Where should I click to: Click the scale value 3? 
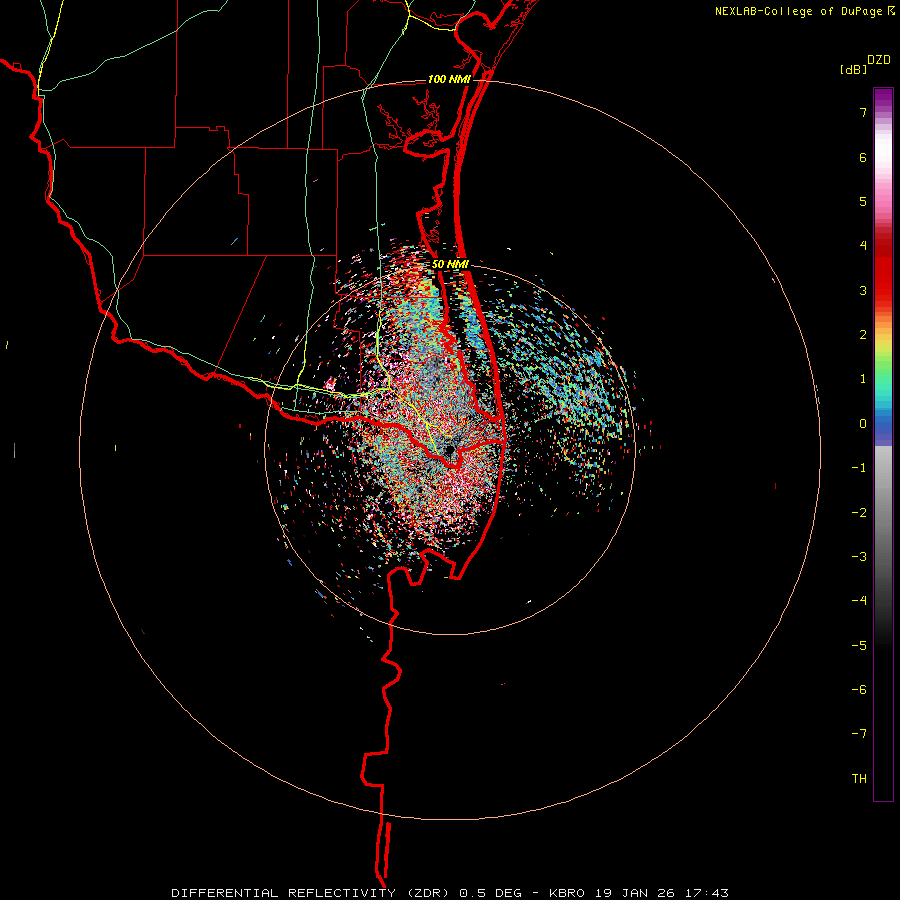(x=863, y=290)
